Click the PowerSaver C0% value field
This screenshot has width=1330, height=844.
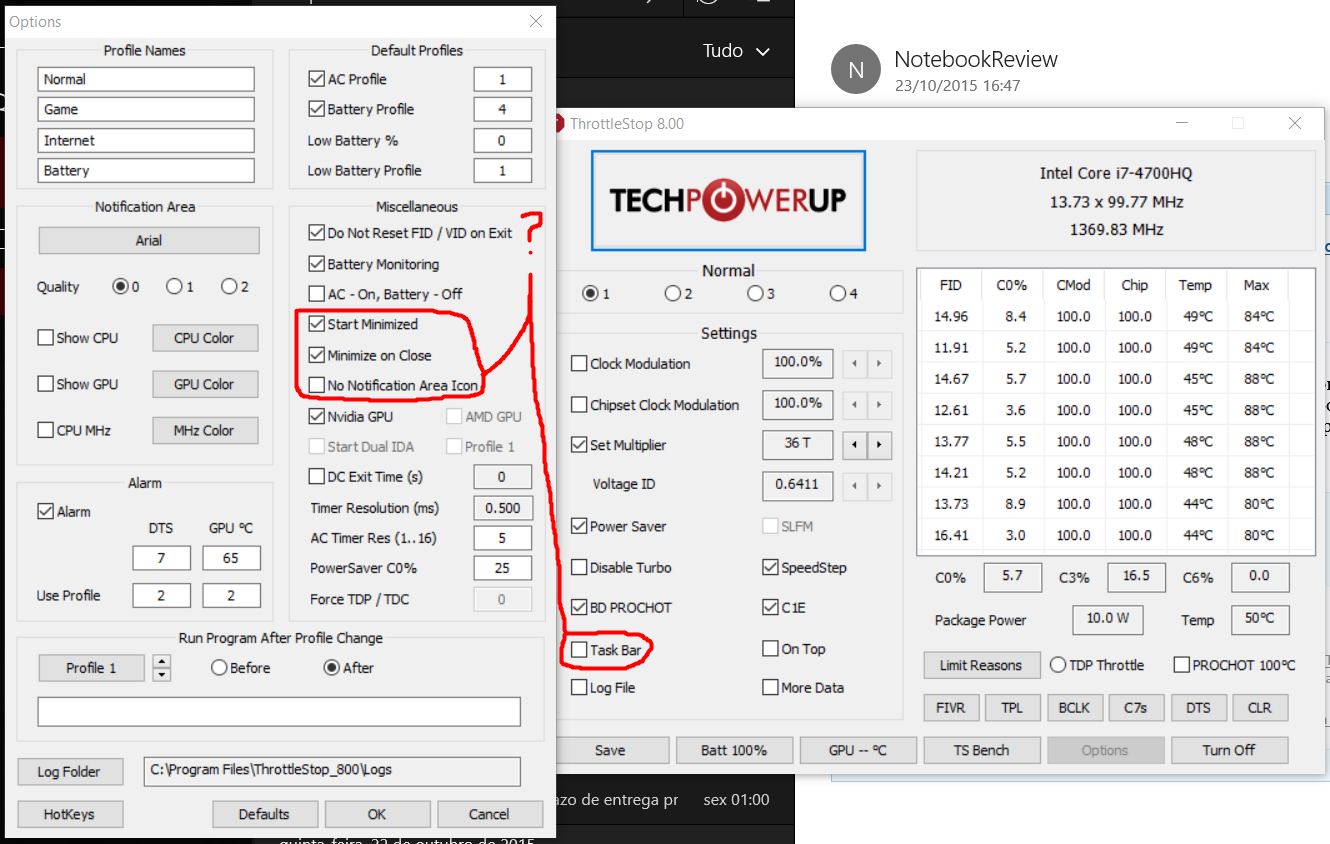(502, 568)
